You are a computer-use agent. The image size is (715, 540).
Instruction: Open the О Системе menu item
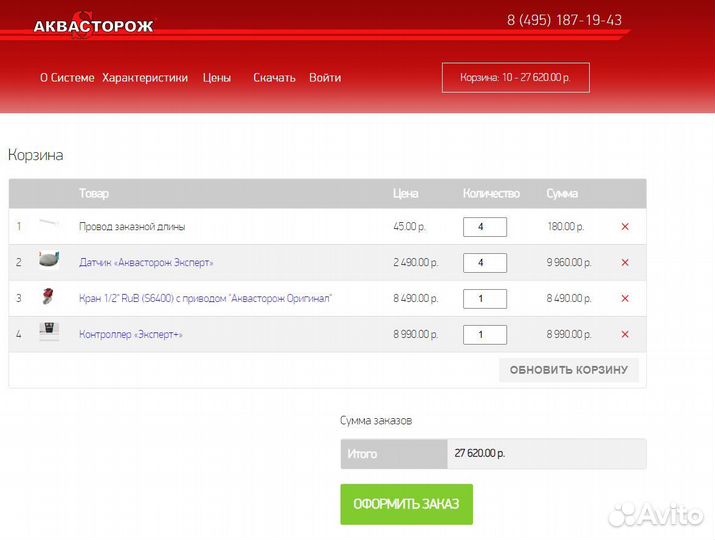point(67,78)
